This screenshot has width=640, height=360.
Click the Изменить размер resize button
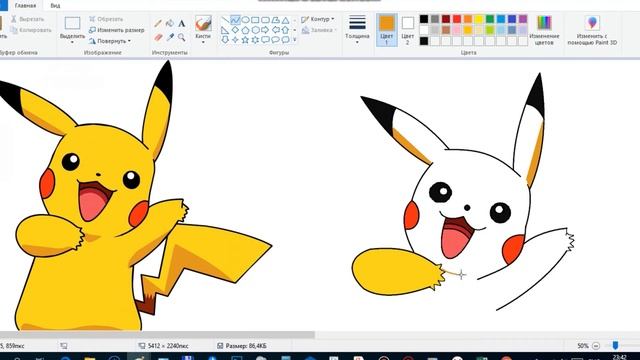pos(117,30)
